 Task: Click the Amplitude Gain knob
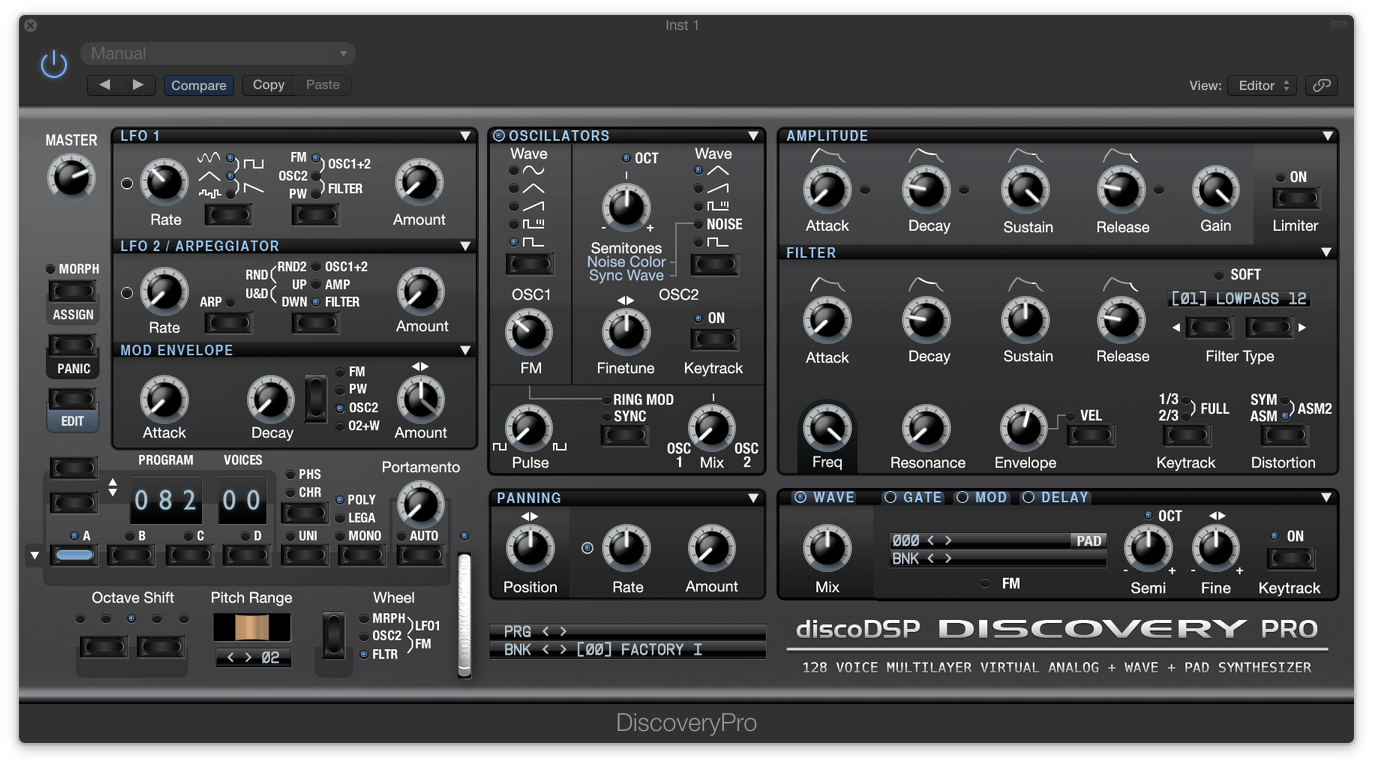coord(1215,189)
